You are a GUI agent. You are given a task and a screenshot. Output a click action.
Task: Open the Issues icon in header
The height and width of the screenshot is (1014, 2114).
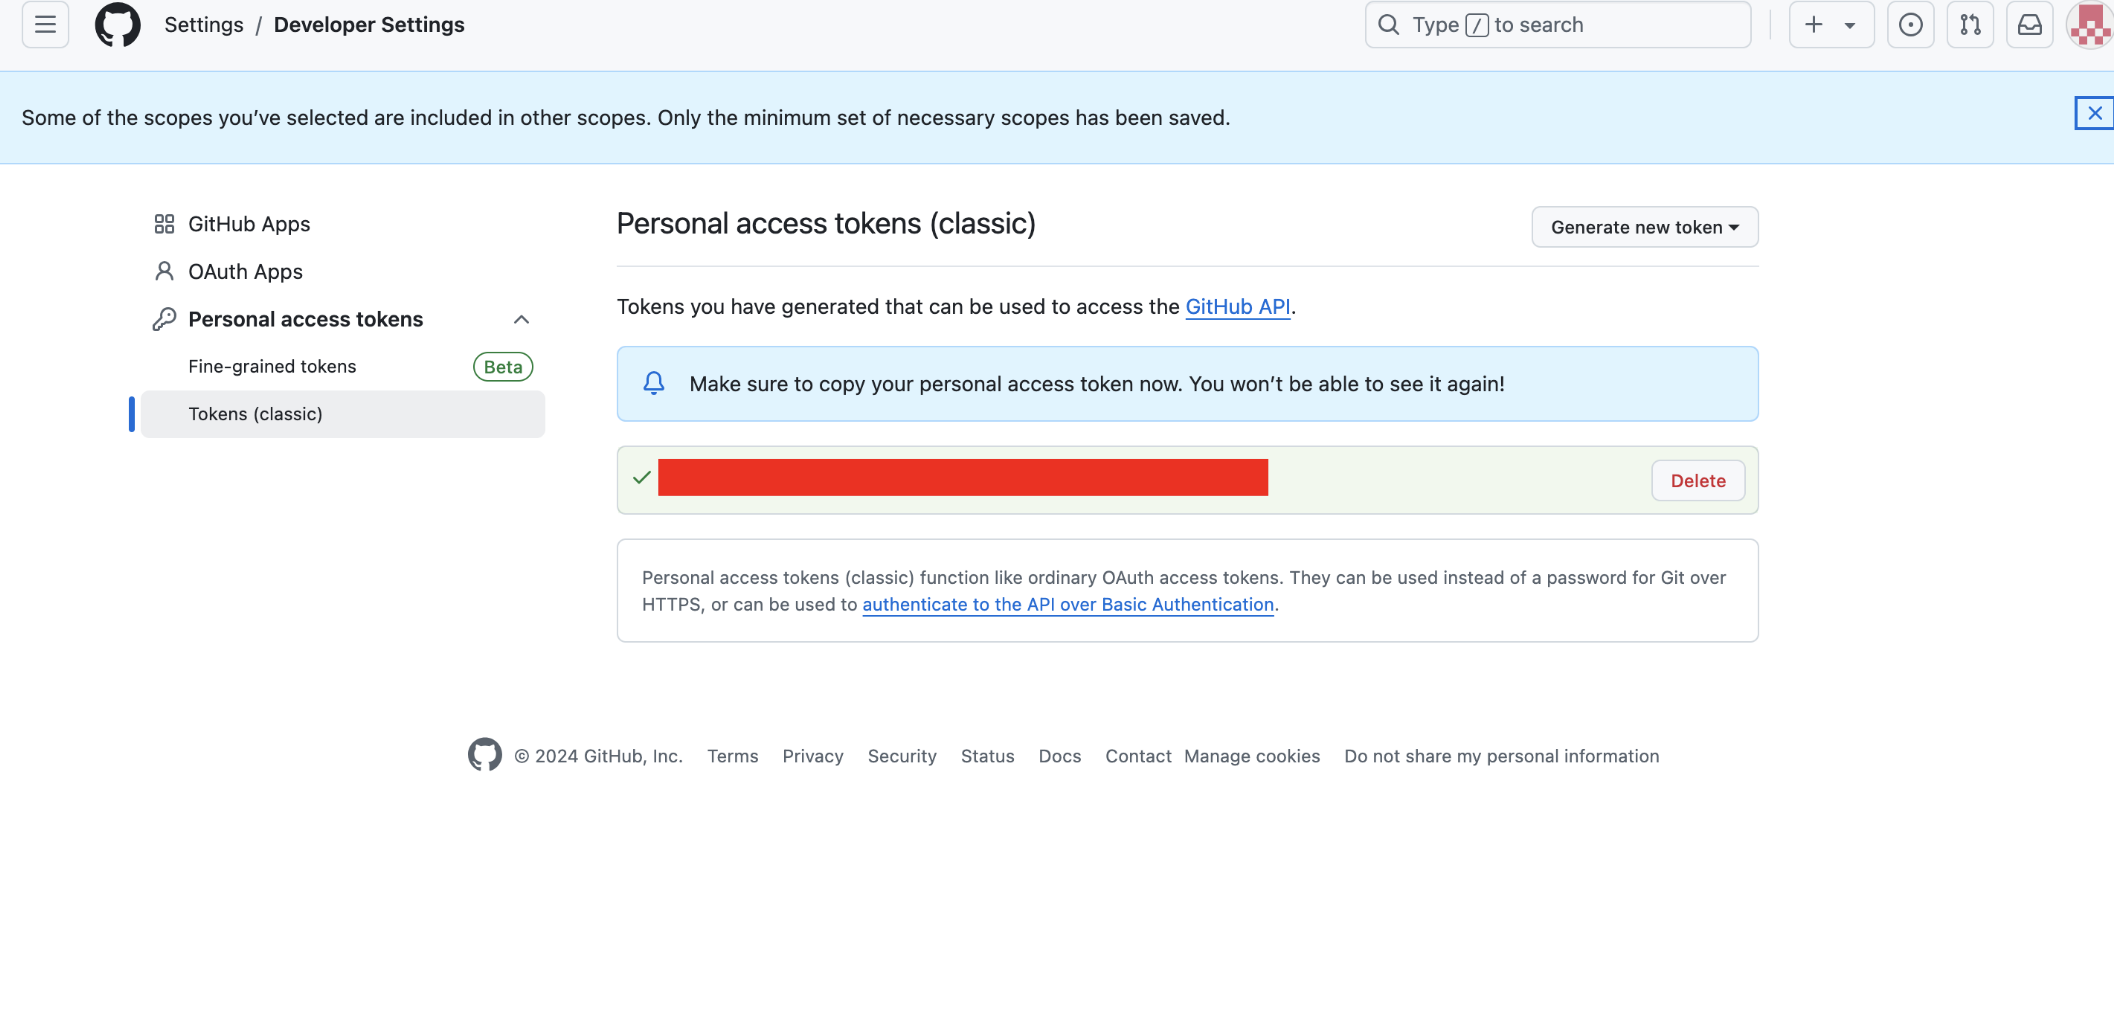(x=1910, y=25)
